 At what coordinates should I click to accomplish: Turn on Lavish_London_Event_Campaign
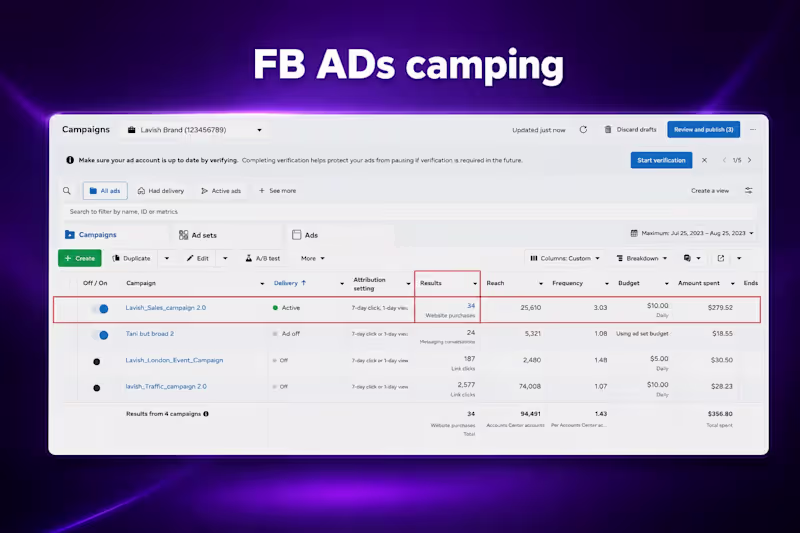coord(96,362)
